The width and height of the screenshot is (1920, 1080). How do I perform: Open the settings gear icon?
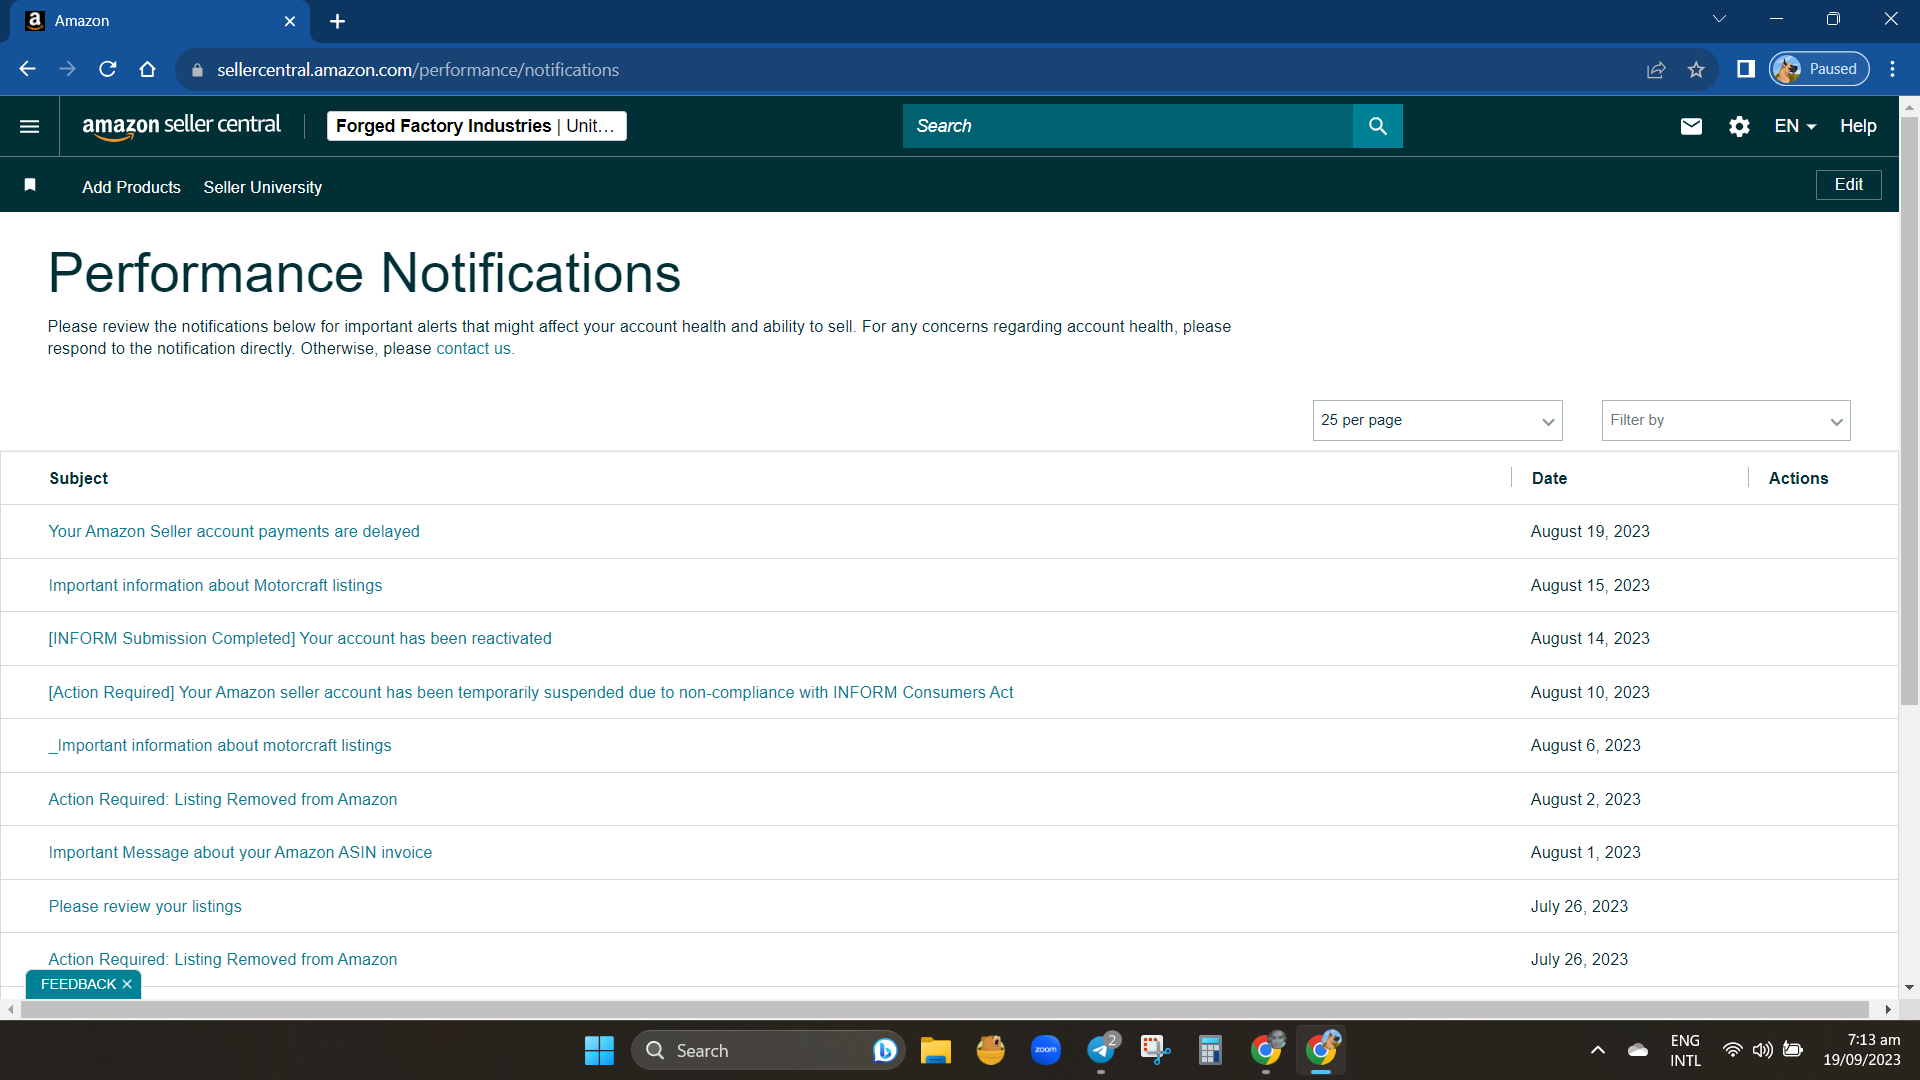(1739, 126)
